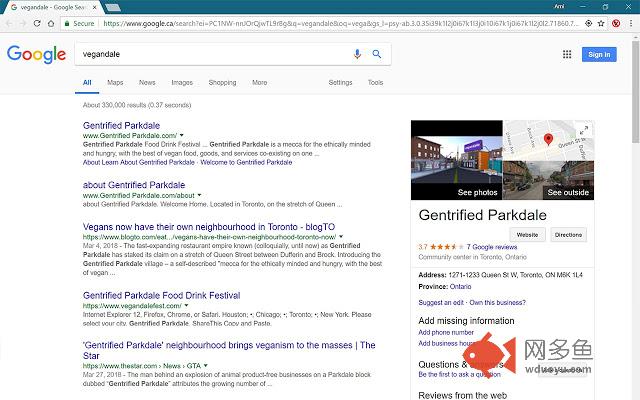Open the first Gentrified Parkdale result

(x=121, y=125)
